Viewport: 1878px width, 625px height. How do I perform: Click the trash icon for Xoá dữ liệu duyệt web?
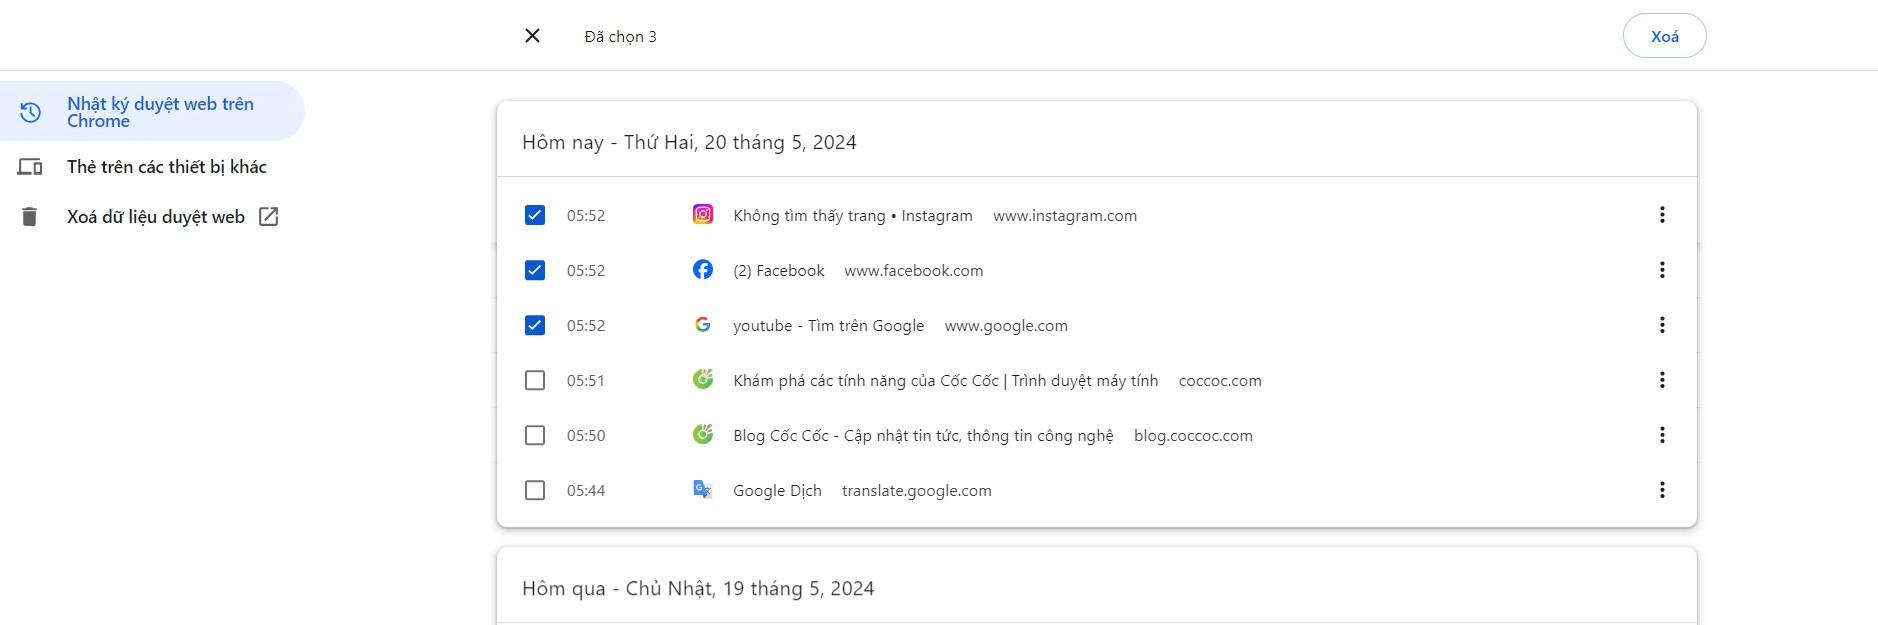[x=30, y=217]
